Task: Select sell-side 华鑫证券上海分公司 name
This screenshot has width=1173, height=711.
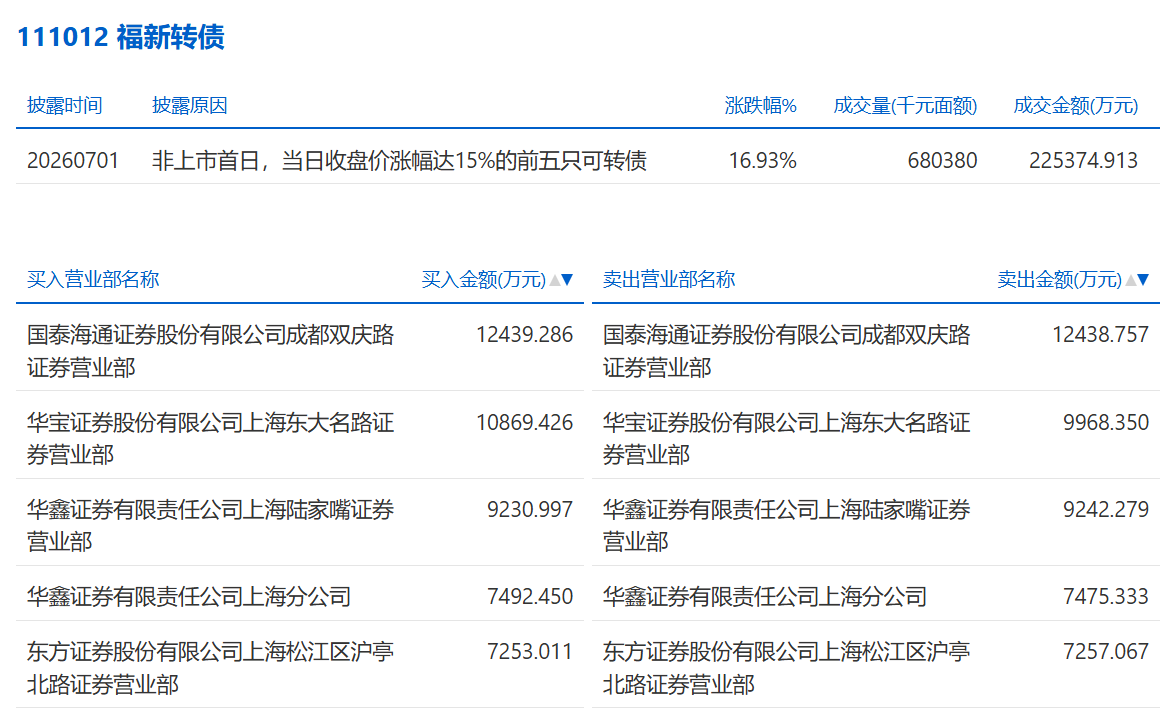Action: [x=765, y=596]
